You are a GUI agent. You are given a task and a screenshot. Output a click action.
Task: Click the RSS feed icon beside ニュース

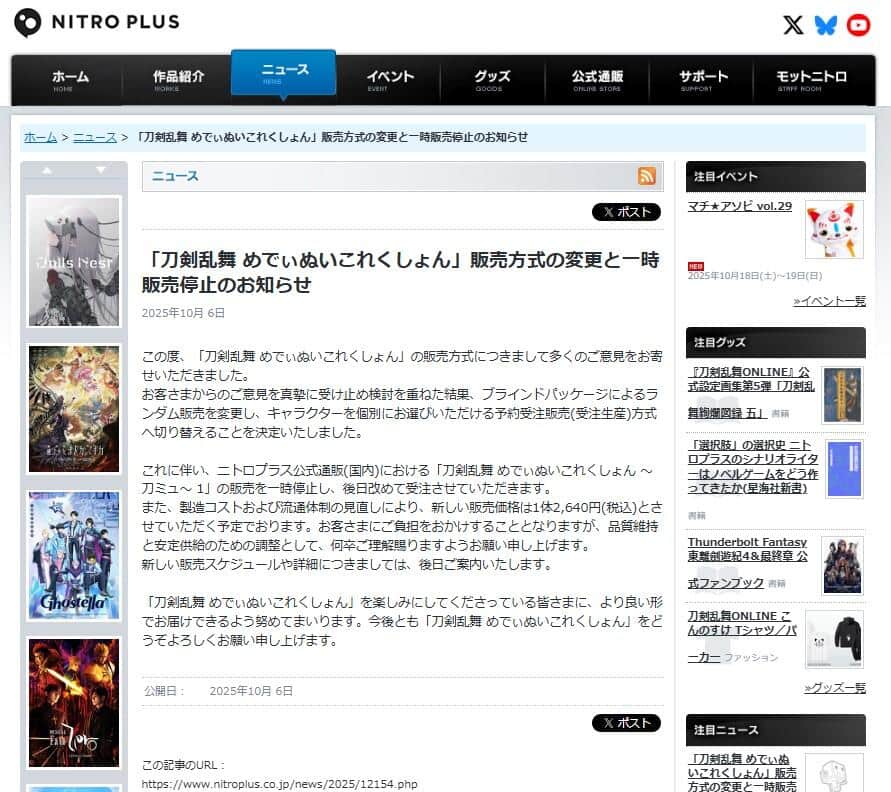(x=647, y=176)
